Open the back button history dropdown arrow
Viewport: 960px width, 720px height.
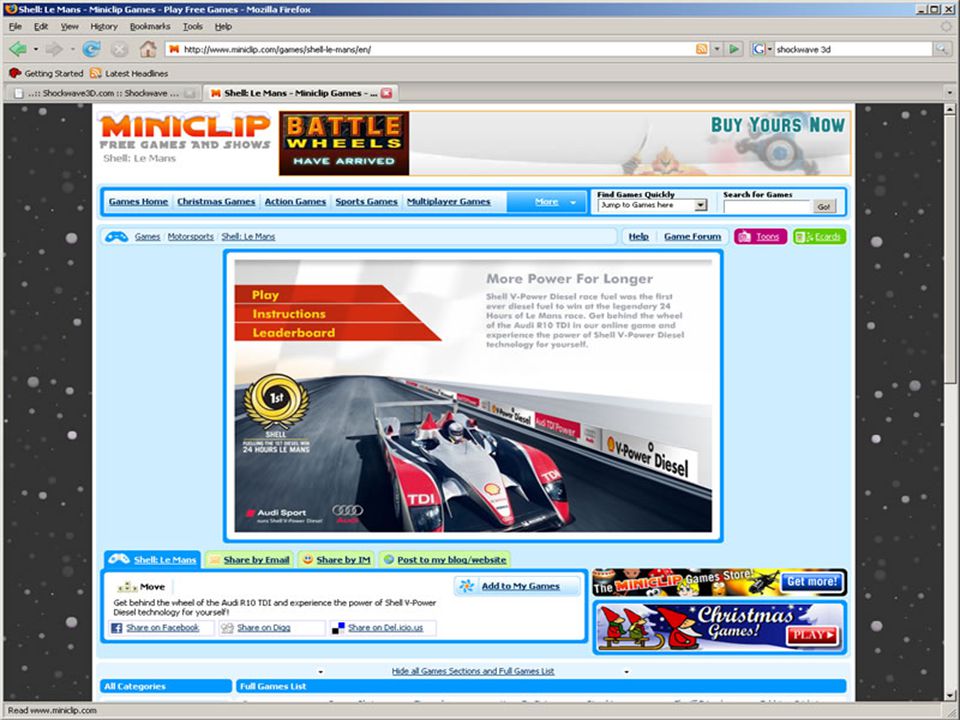(x=36, y=49)
